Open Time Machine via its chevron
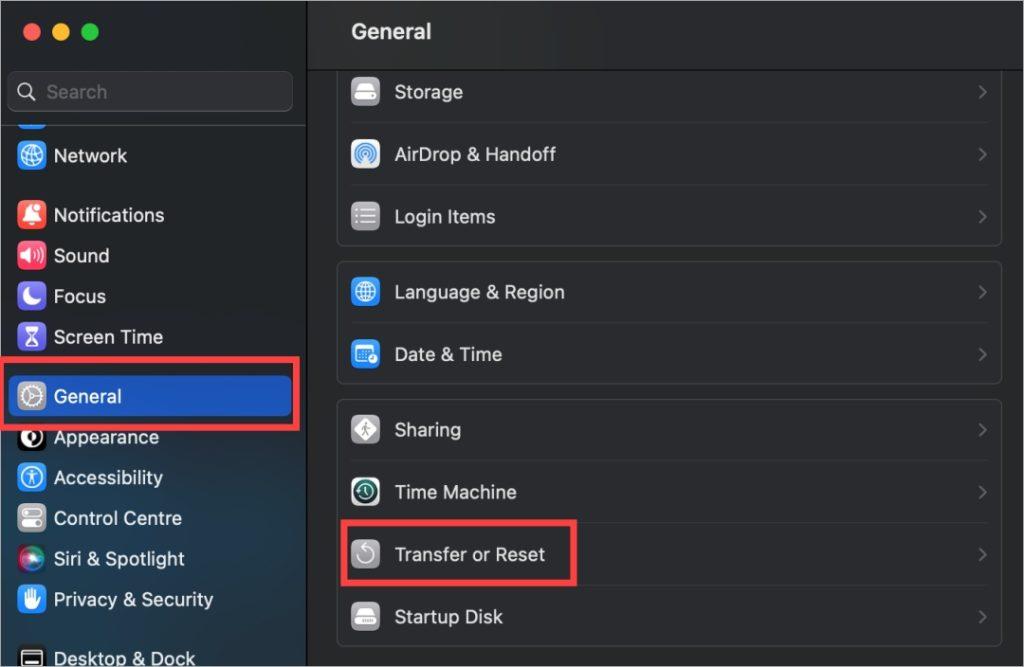 982,492
